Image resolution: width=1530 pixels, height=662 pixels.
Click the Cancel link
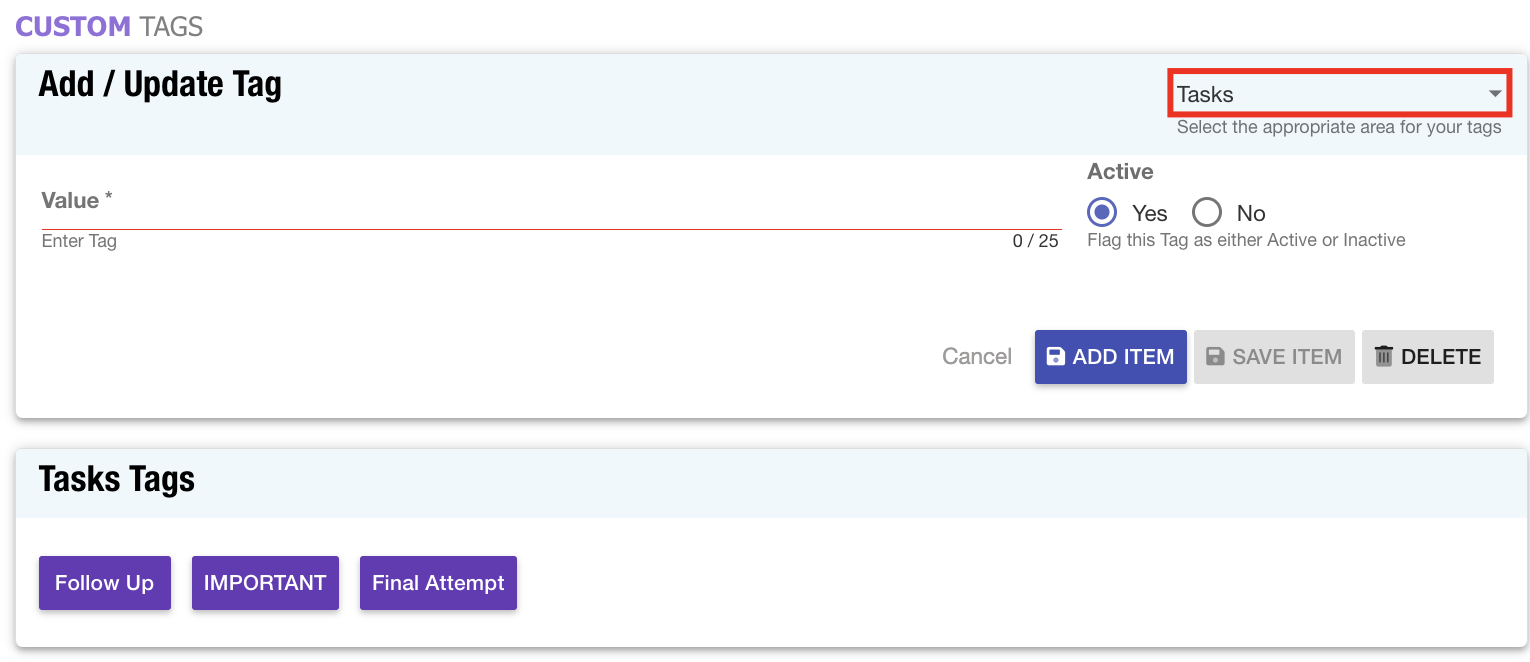coord(976,357)
